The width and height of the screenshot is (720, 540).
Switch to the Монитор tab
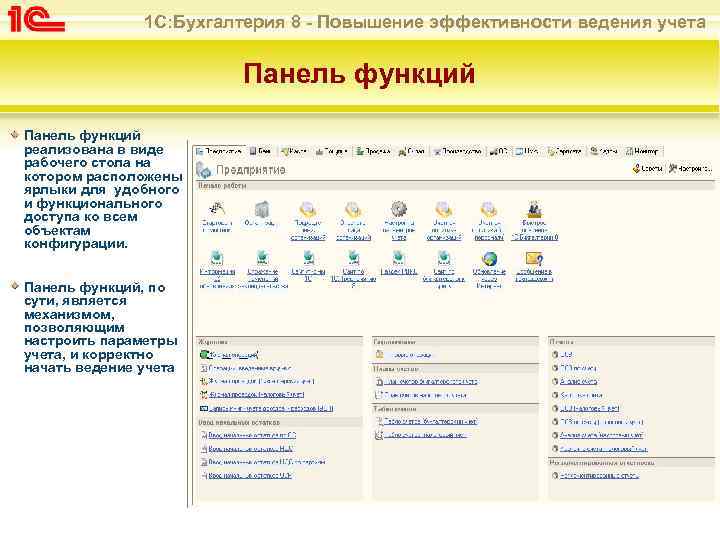643,151
